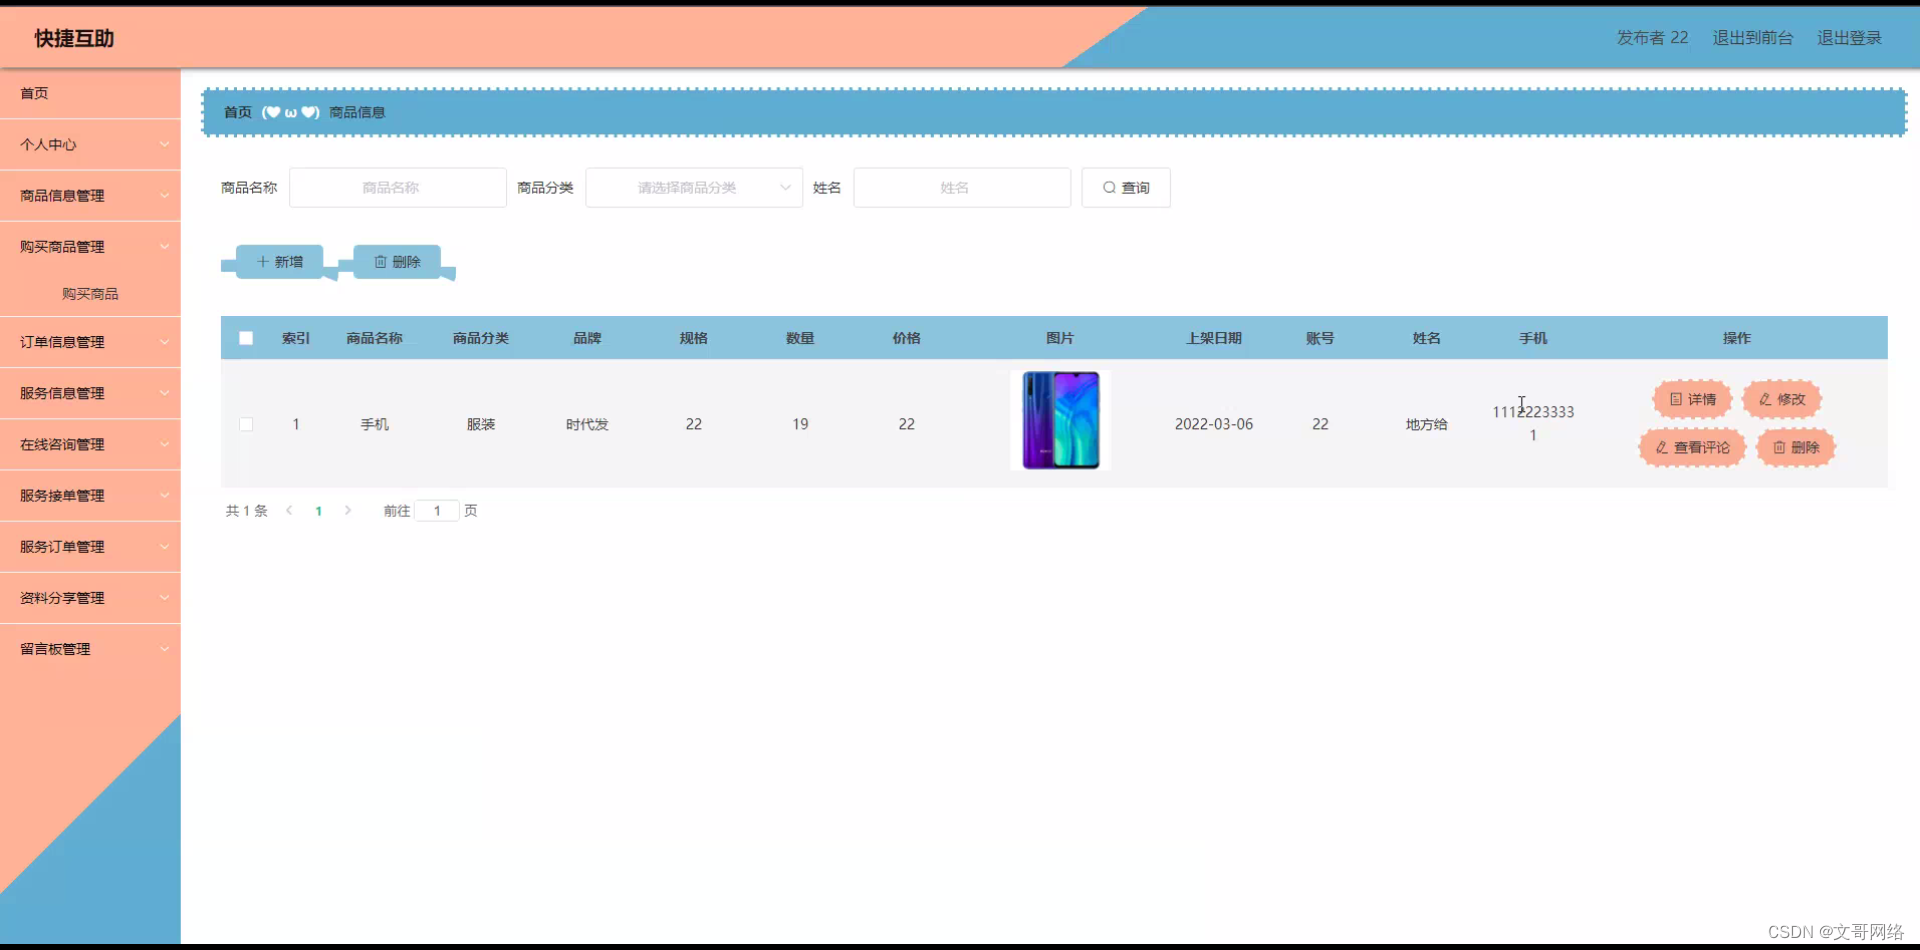Click the next page arrow in pagination
The height and width of the screenshot is (950, 1920).
tap(347, 510)
